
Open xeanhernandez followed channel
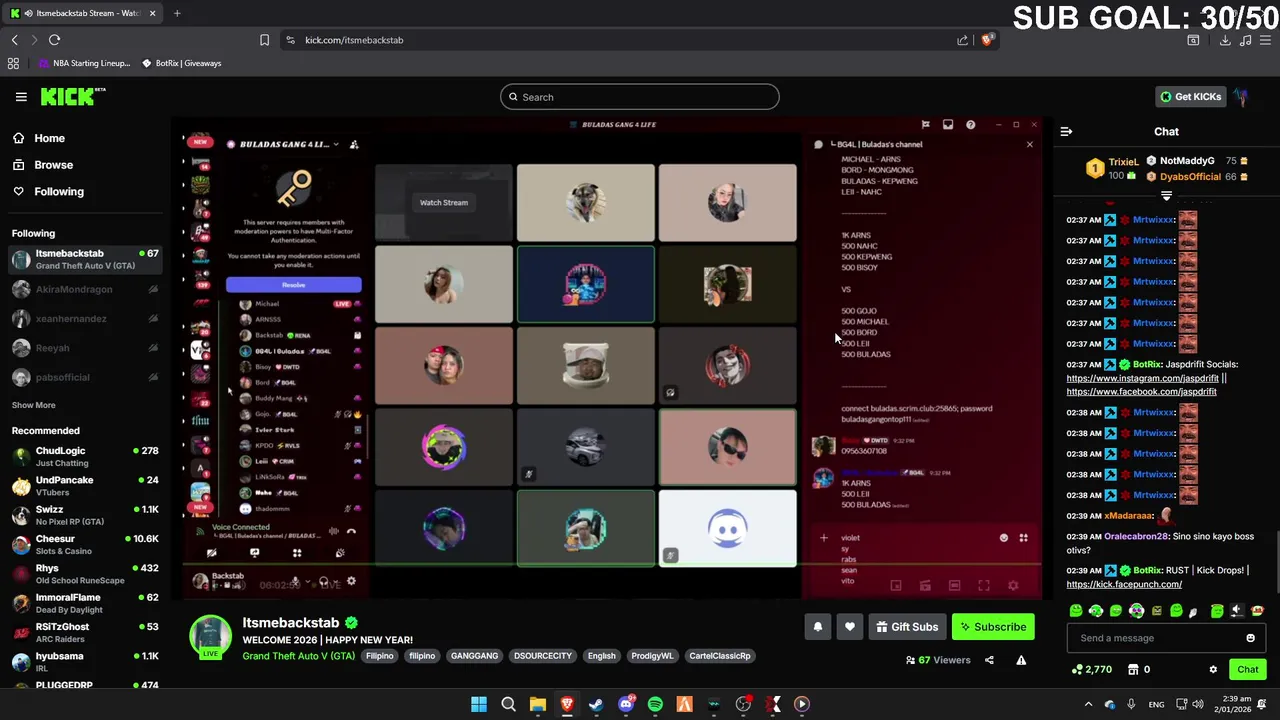[x=85, y=318]
